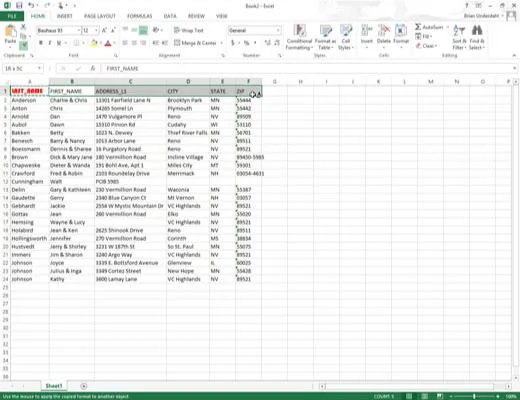The image size is (520, 400).
Task: Open the number format General dropdown
Action: point(278,30)
